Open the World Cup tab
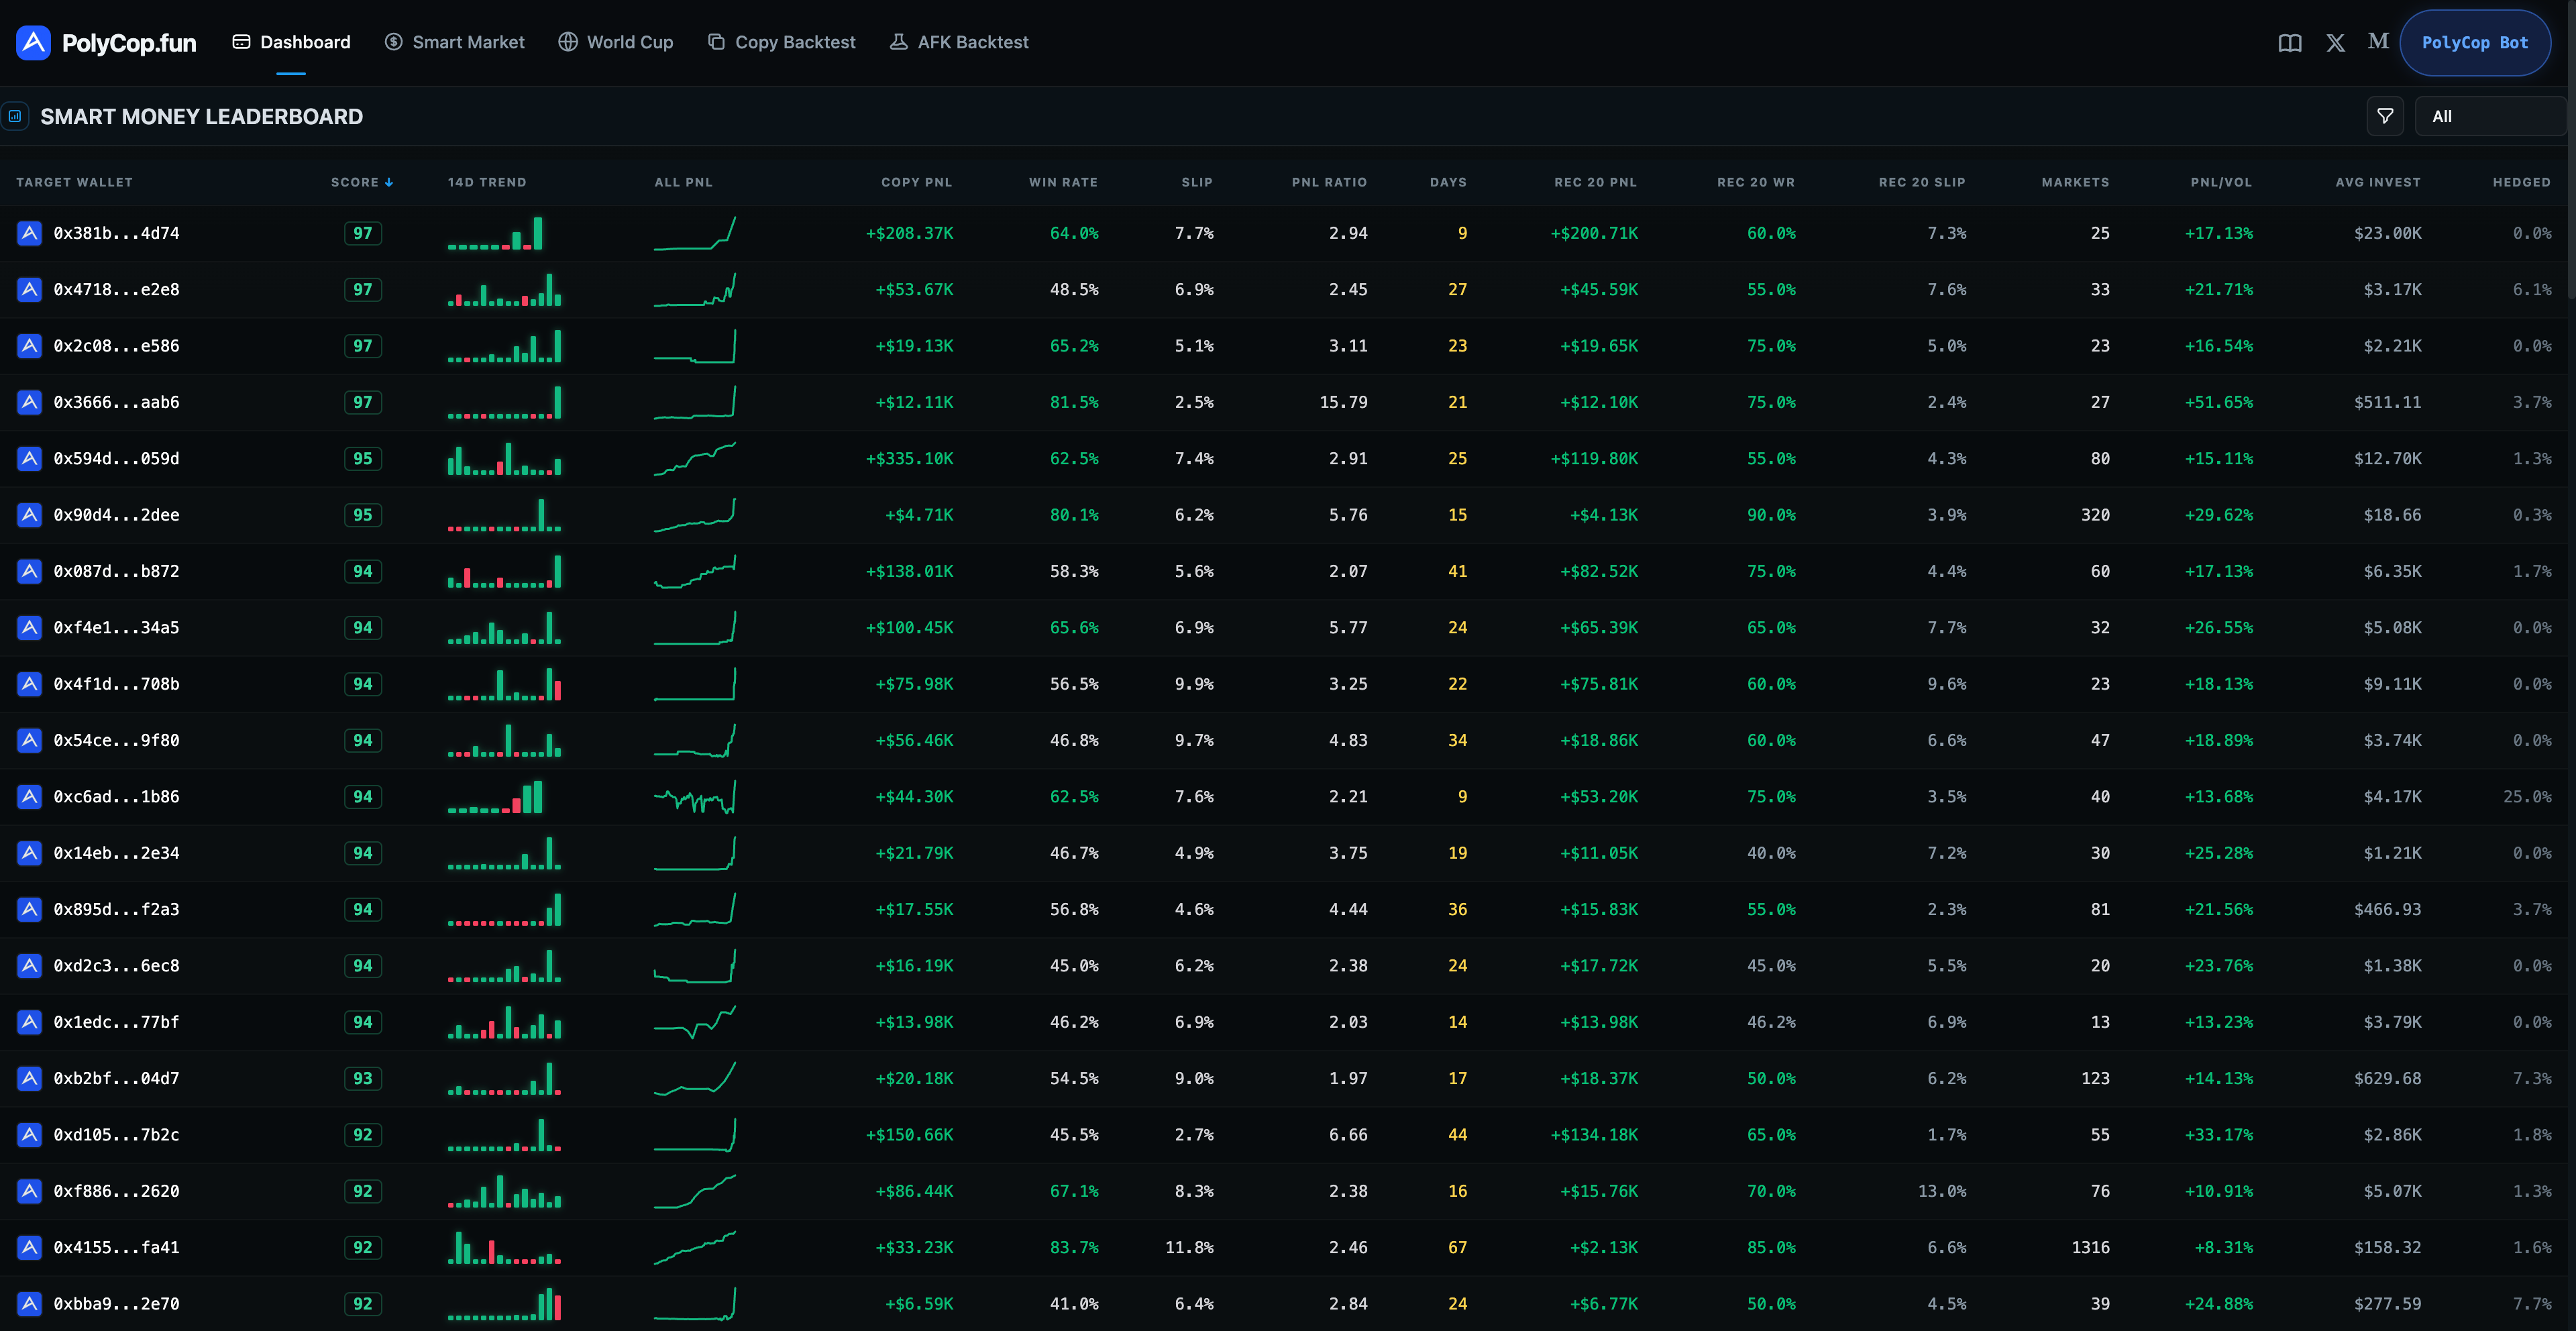The width and height of the screenshot is (2576, 1331). 615,42
